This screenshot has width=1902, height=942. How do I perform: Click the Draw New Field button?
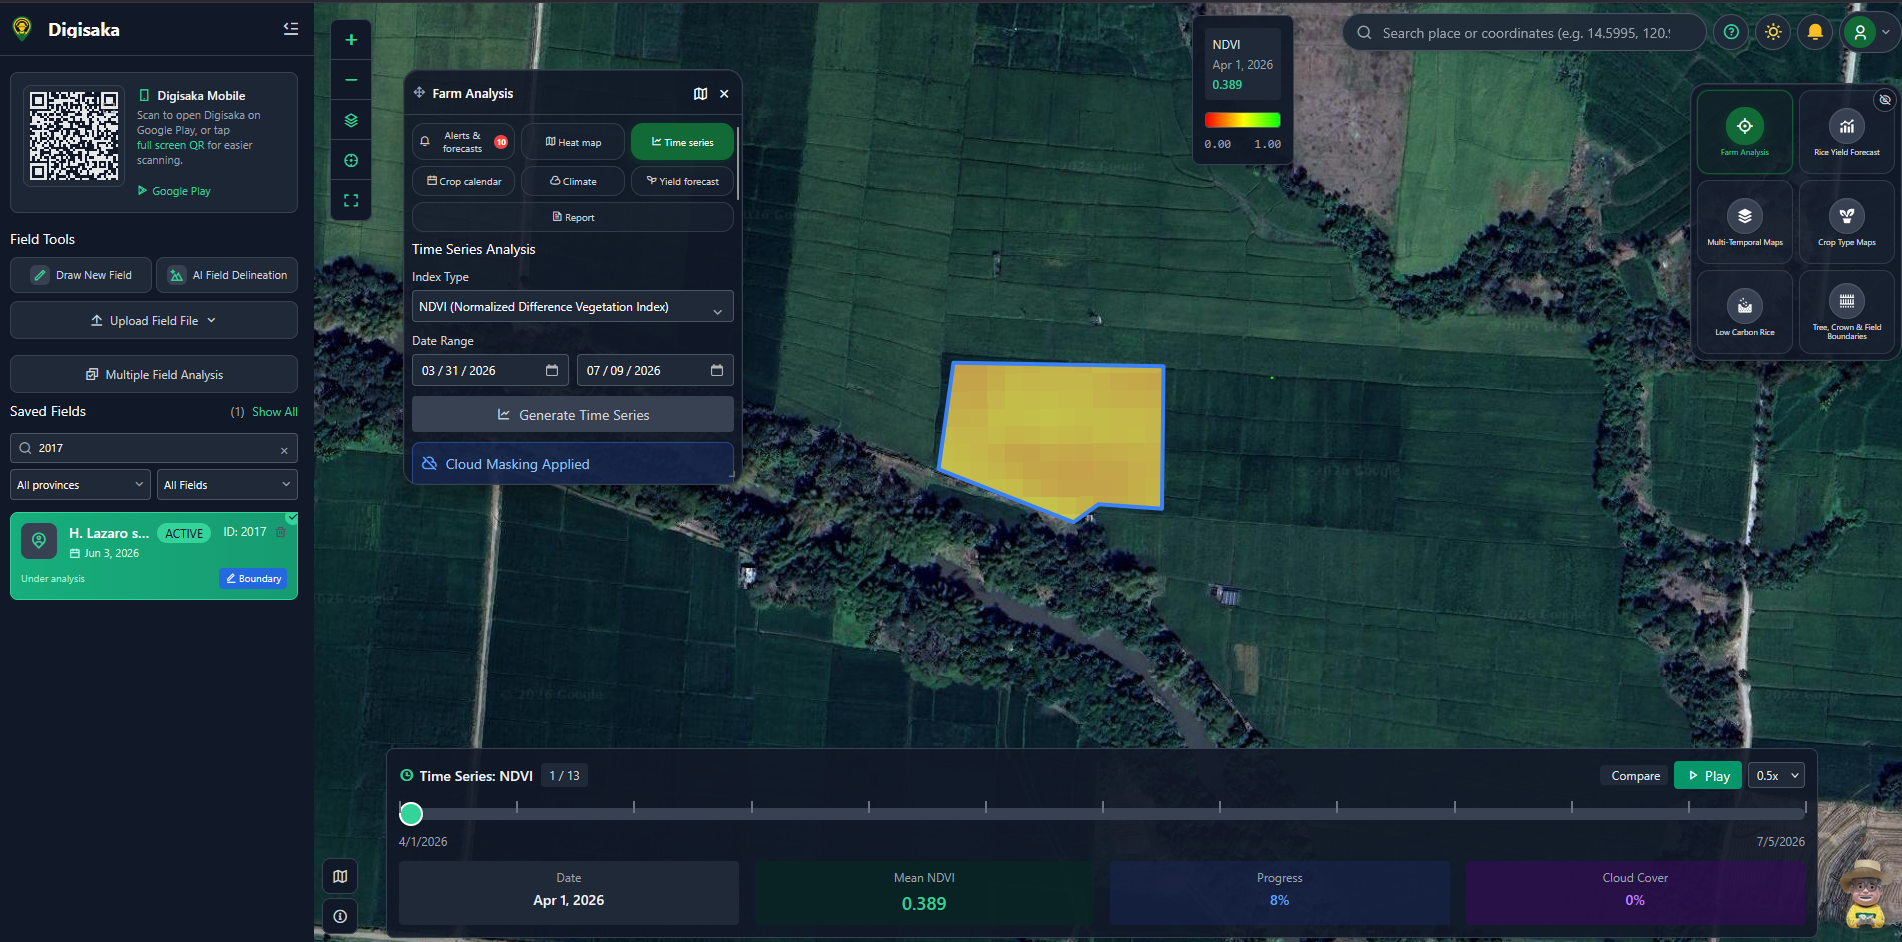coord(81,275)
